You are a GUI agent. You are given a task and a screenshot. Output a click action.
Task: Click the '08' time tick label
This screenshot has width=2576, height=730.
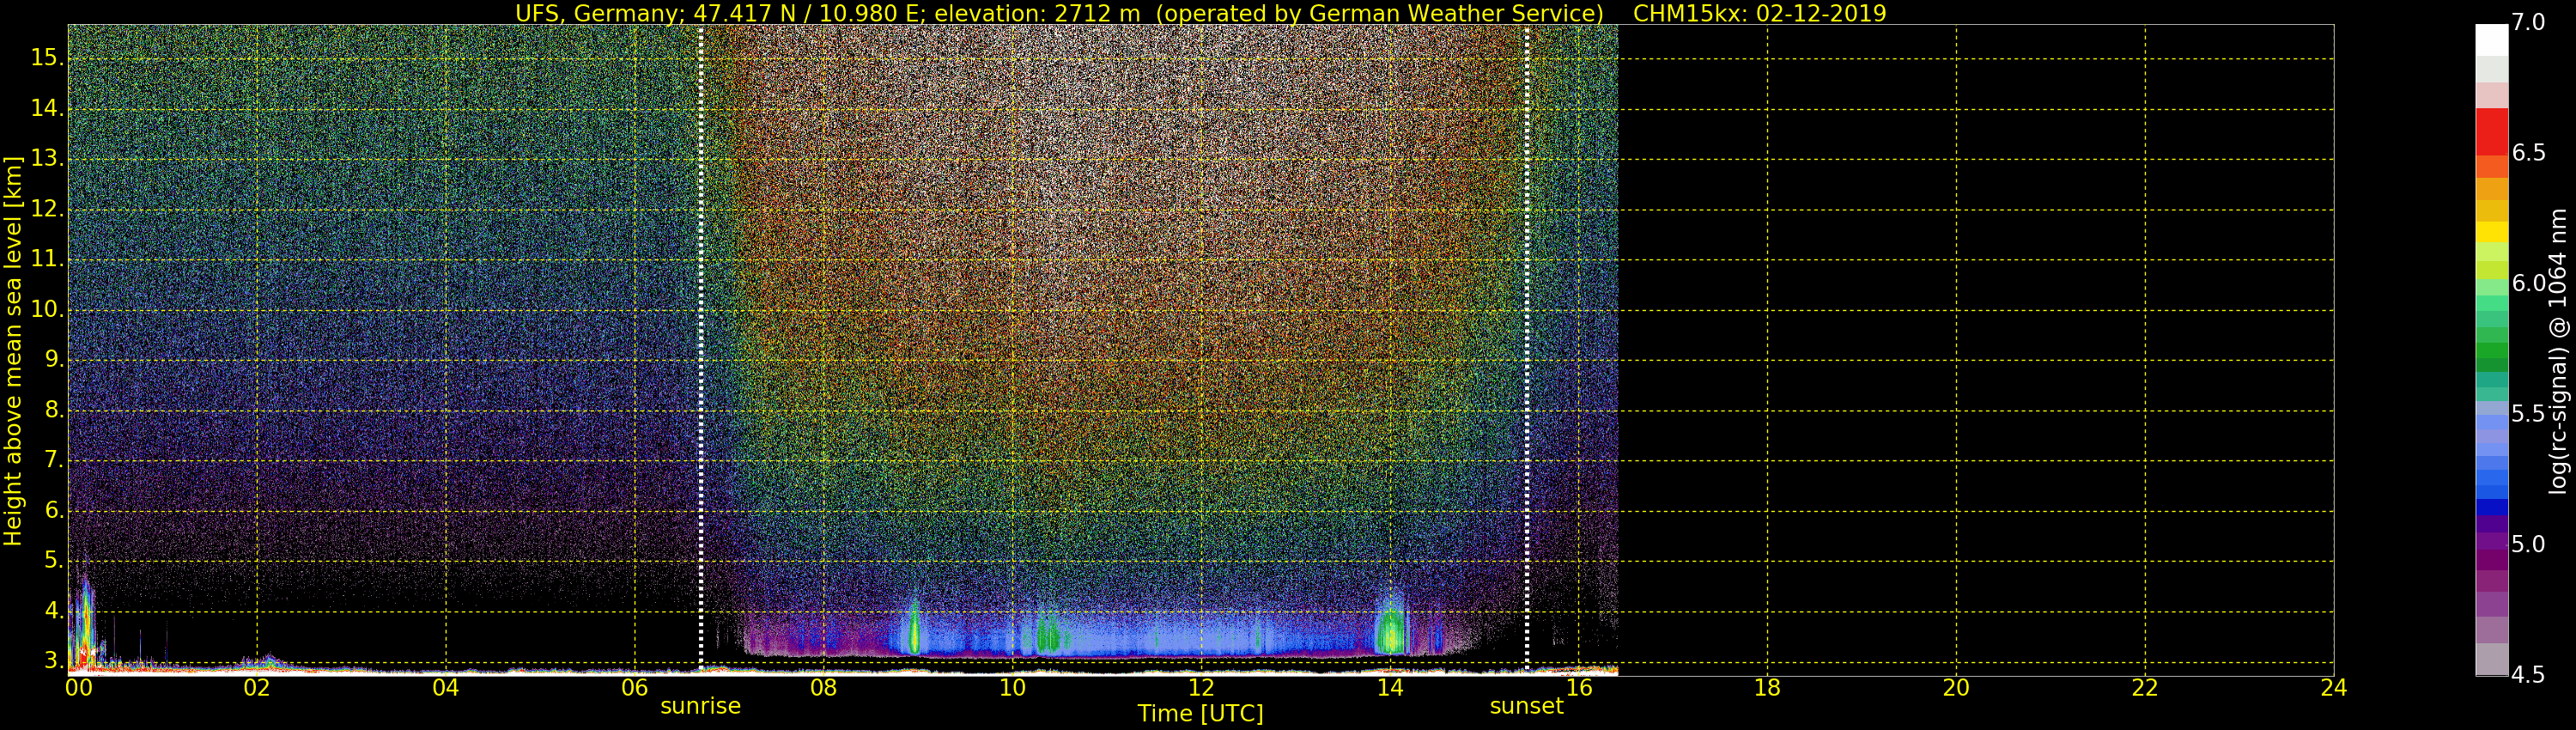tap(823, 687)
